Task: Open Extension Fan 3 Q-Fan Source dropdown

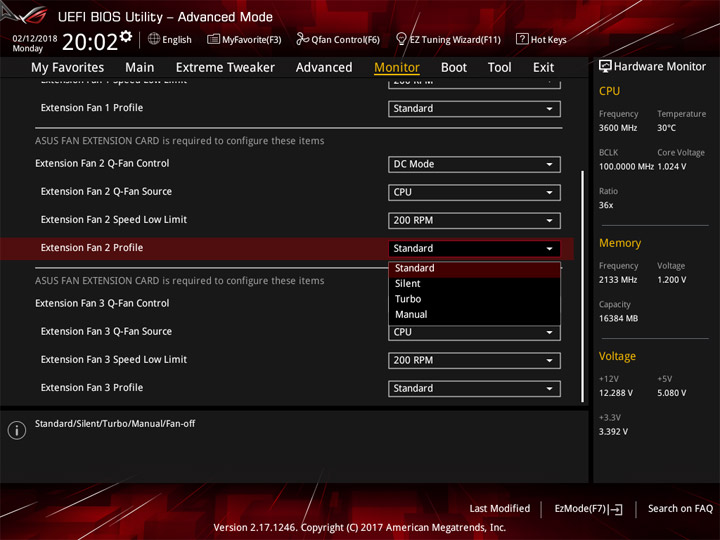Action: tap(474, 332)
